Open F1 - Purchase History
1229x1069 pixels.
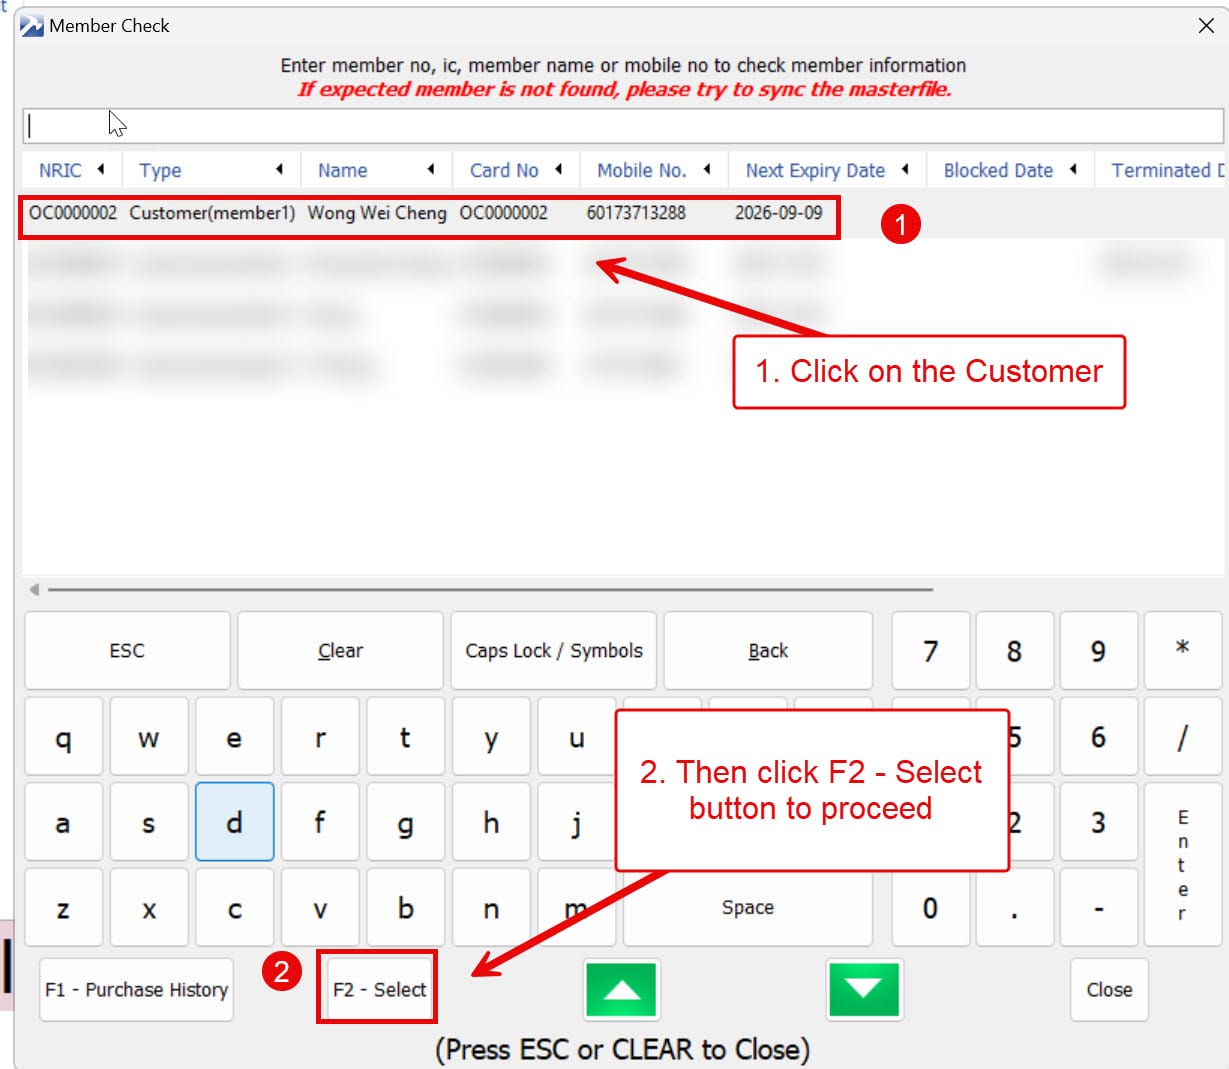[x=137, y=989]
